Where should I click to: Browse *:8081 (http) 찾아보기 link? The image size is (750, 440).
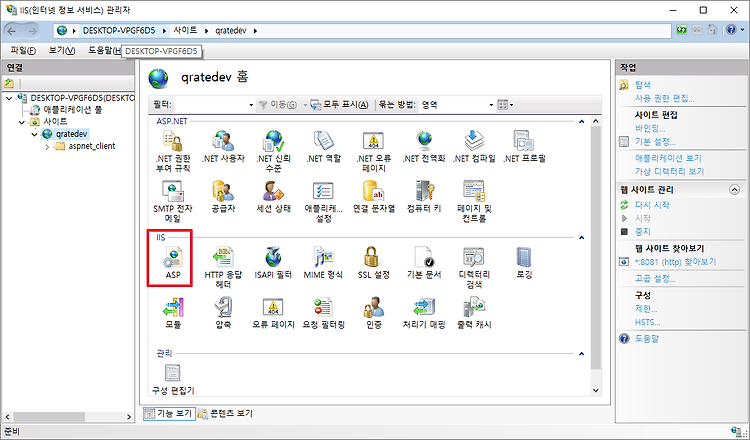pyautogui.click(x=675, y=262)
